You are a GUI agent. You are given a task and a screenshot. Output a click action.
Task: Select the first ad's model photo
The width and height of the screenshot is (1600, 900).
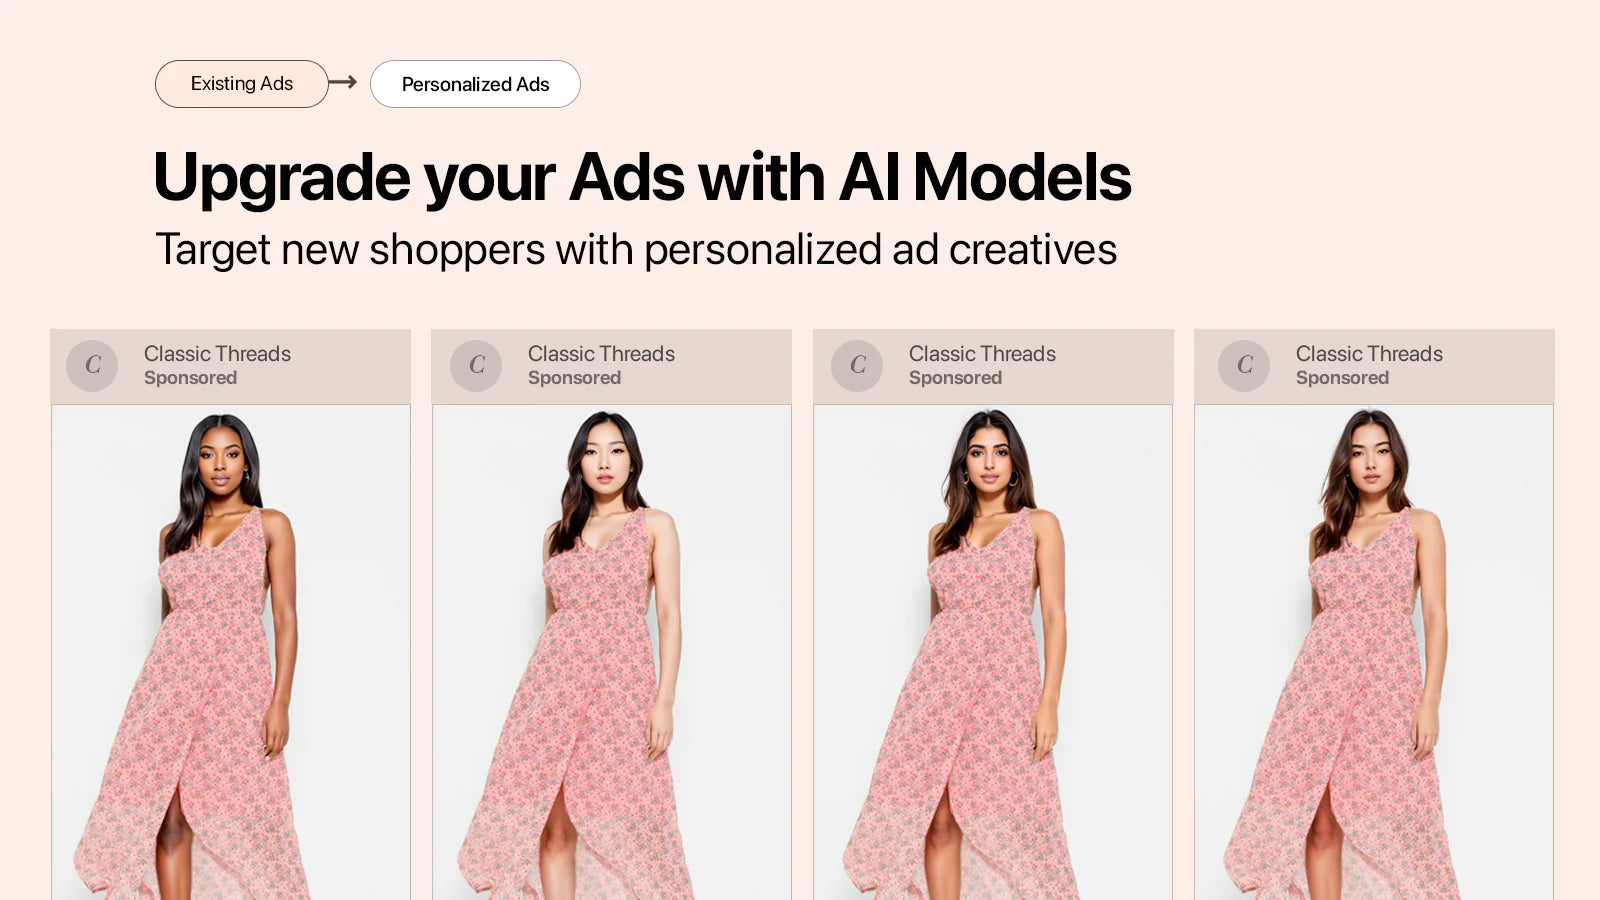[231, 652]
